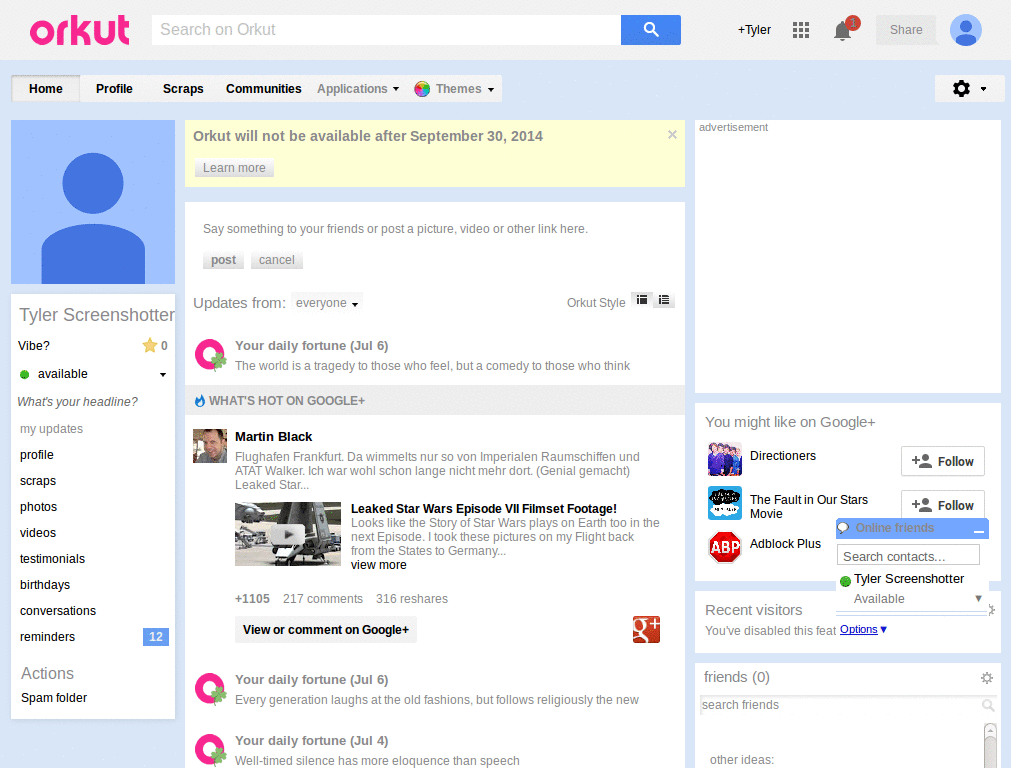
Task: Click the search friends magnifier icon
Action: (987, 705)
